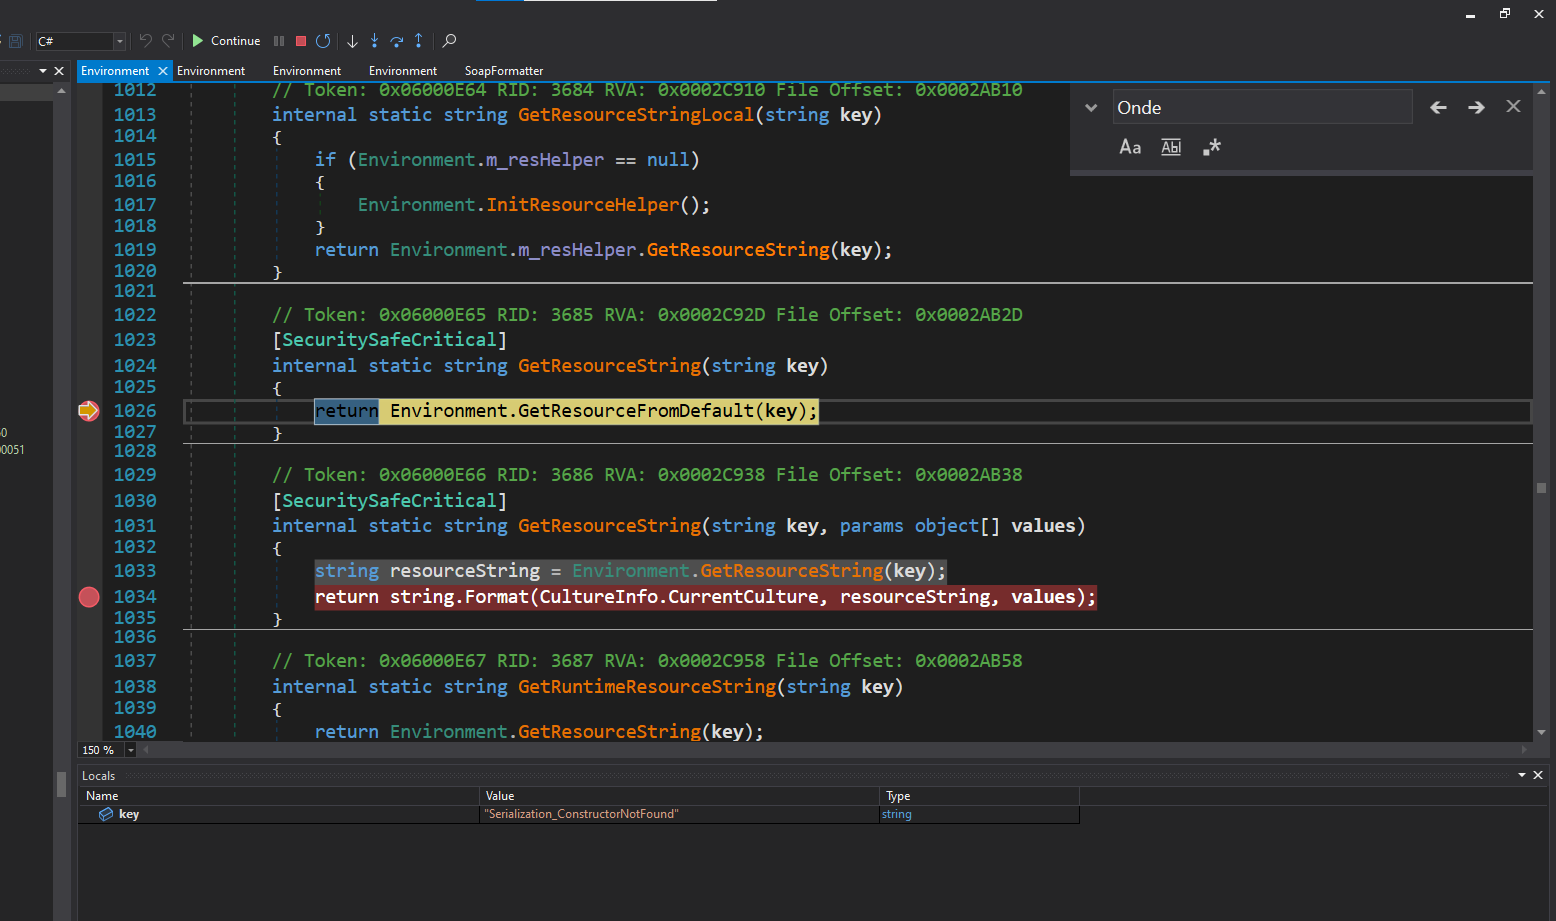
Task: Click the Step Into icon
Action: [374, 41]
